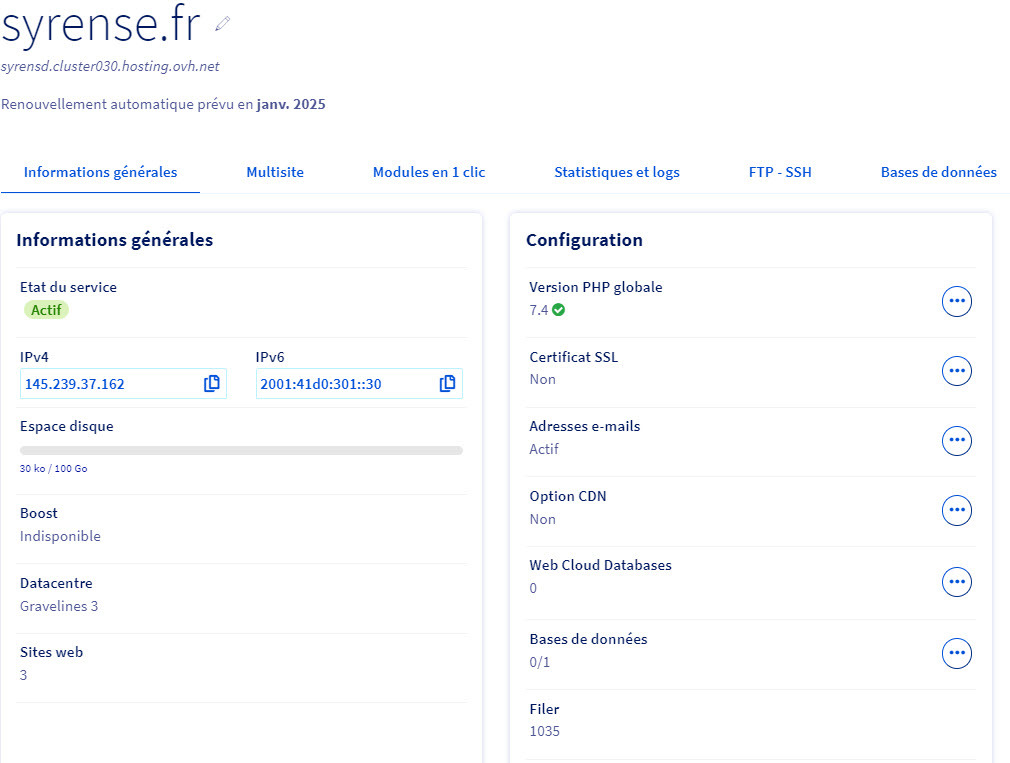Image resolution: width=1010 pixels, height=763 pixels.
Task: Click the green Actif status badge
Action: (46, 310)
